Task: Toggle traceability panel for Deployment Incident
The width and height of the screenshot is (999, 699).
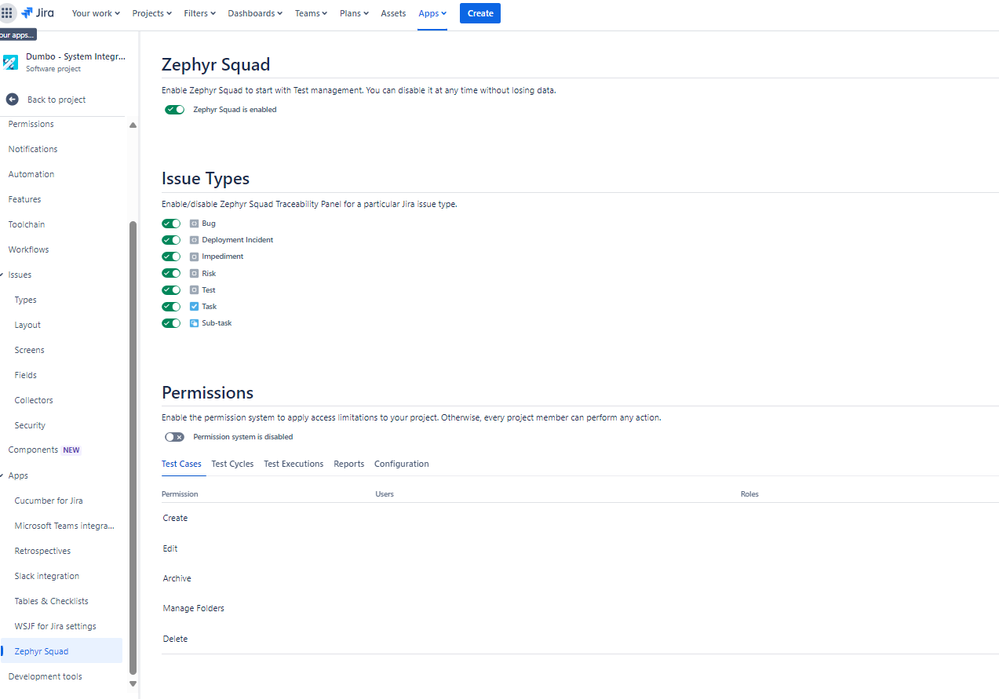Action: click(x=171, y=240)
